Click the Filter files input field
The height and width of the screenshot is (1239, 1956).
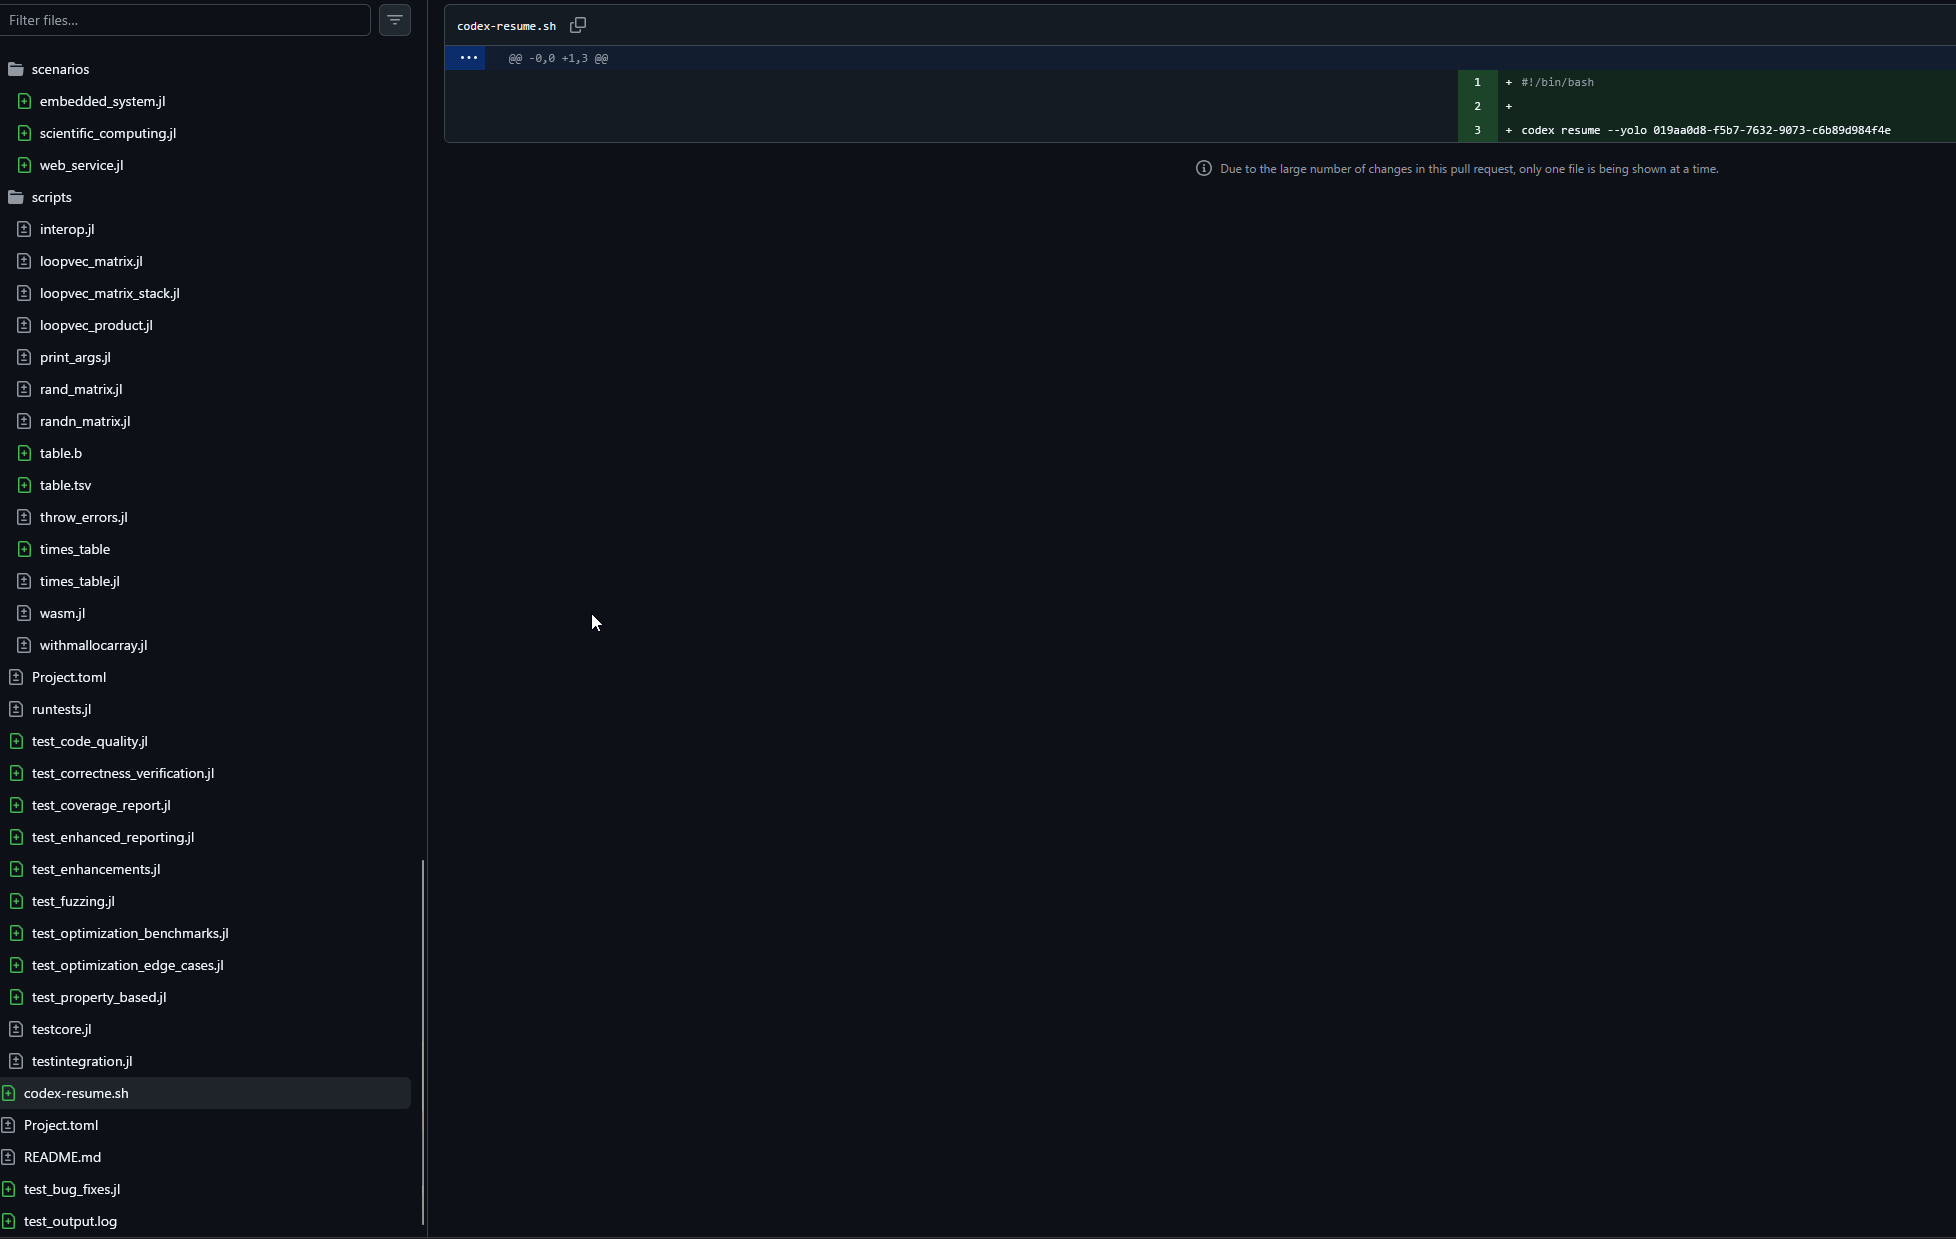185,20
